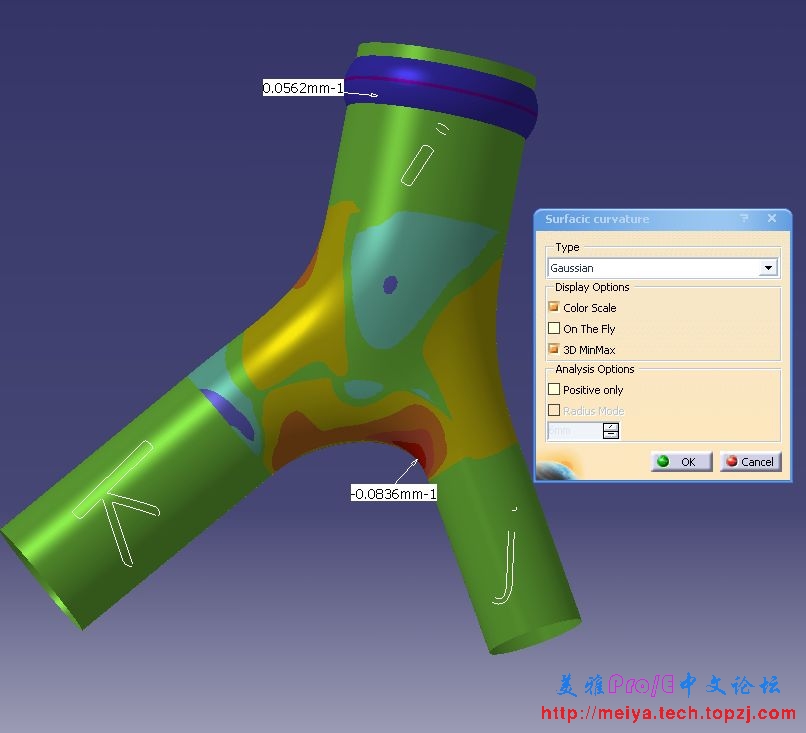Viewport: 806px width, 733px height.
Task: Enable the Positive only checkbox
Action: 554,390
